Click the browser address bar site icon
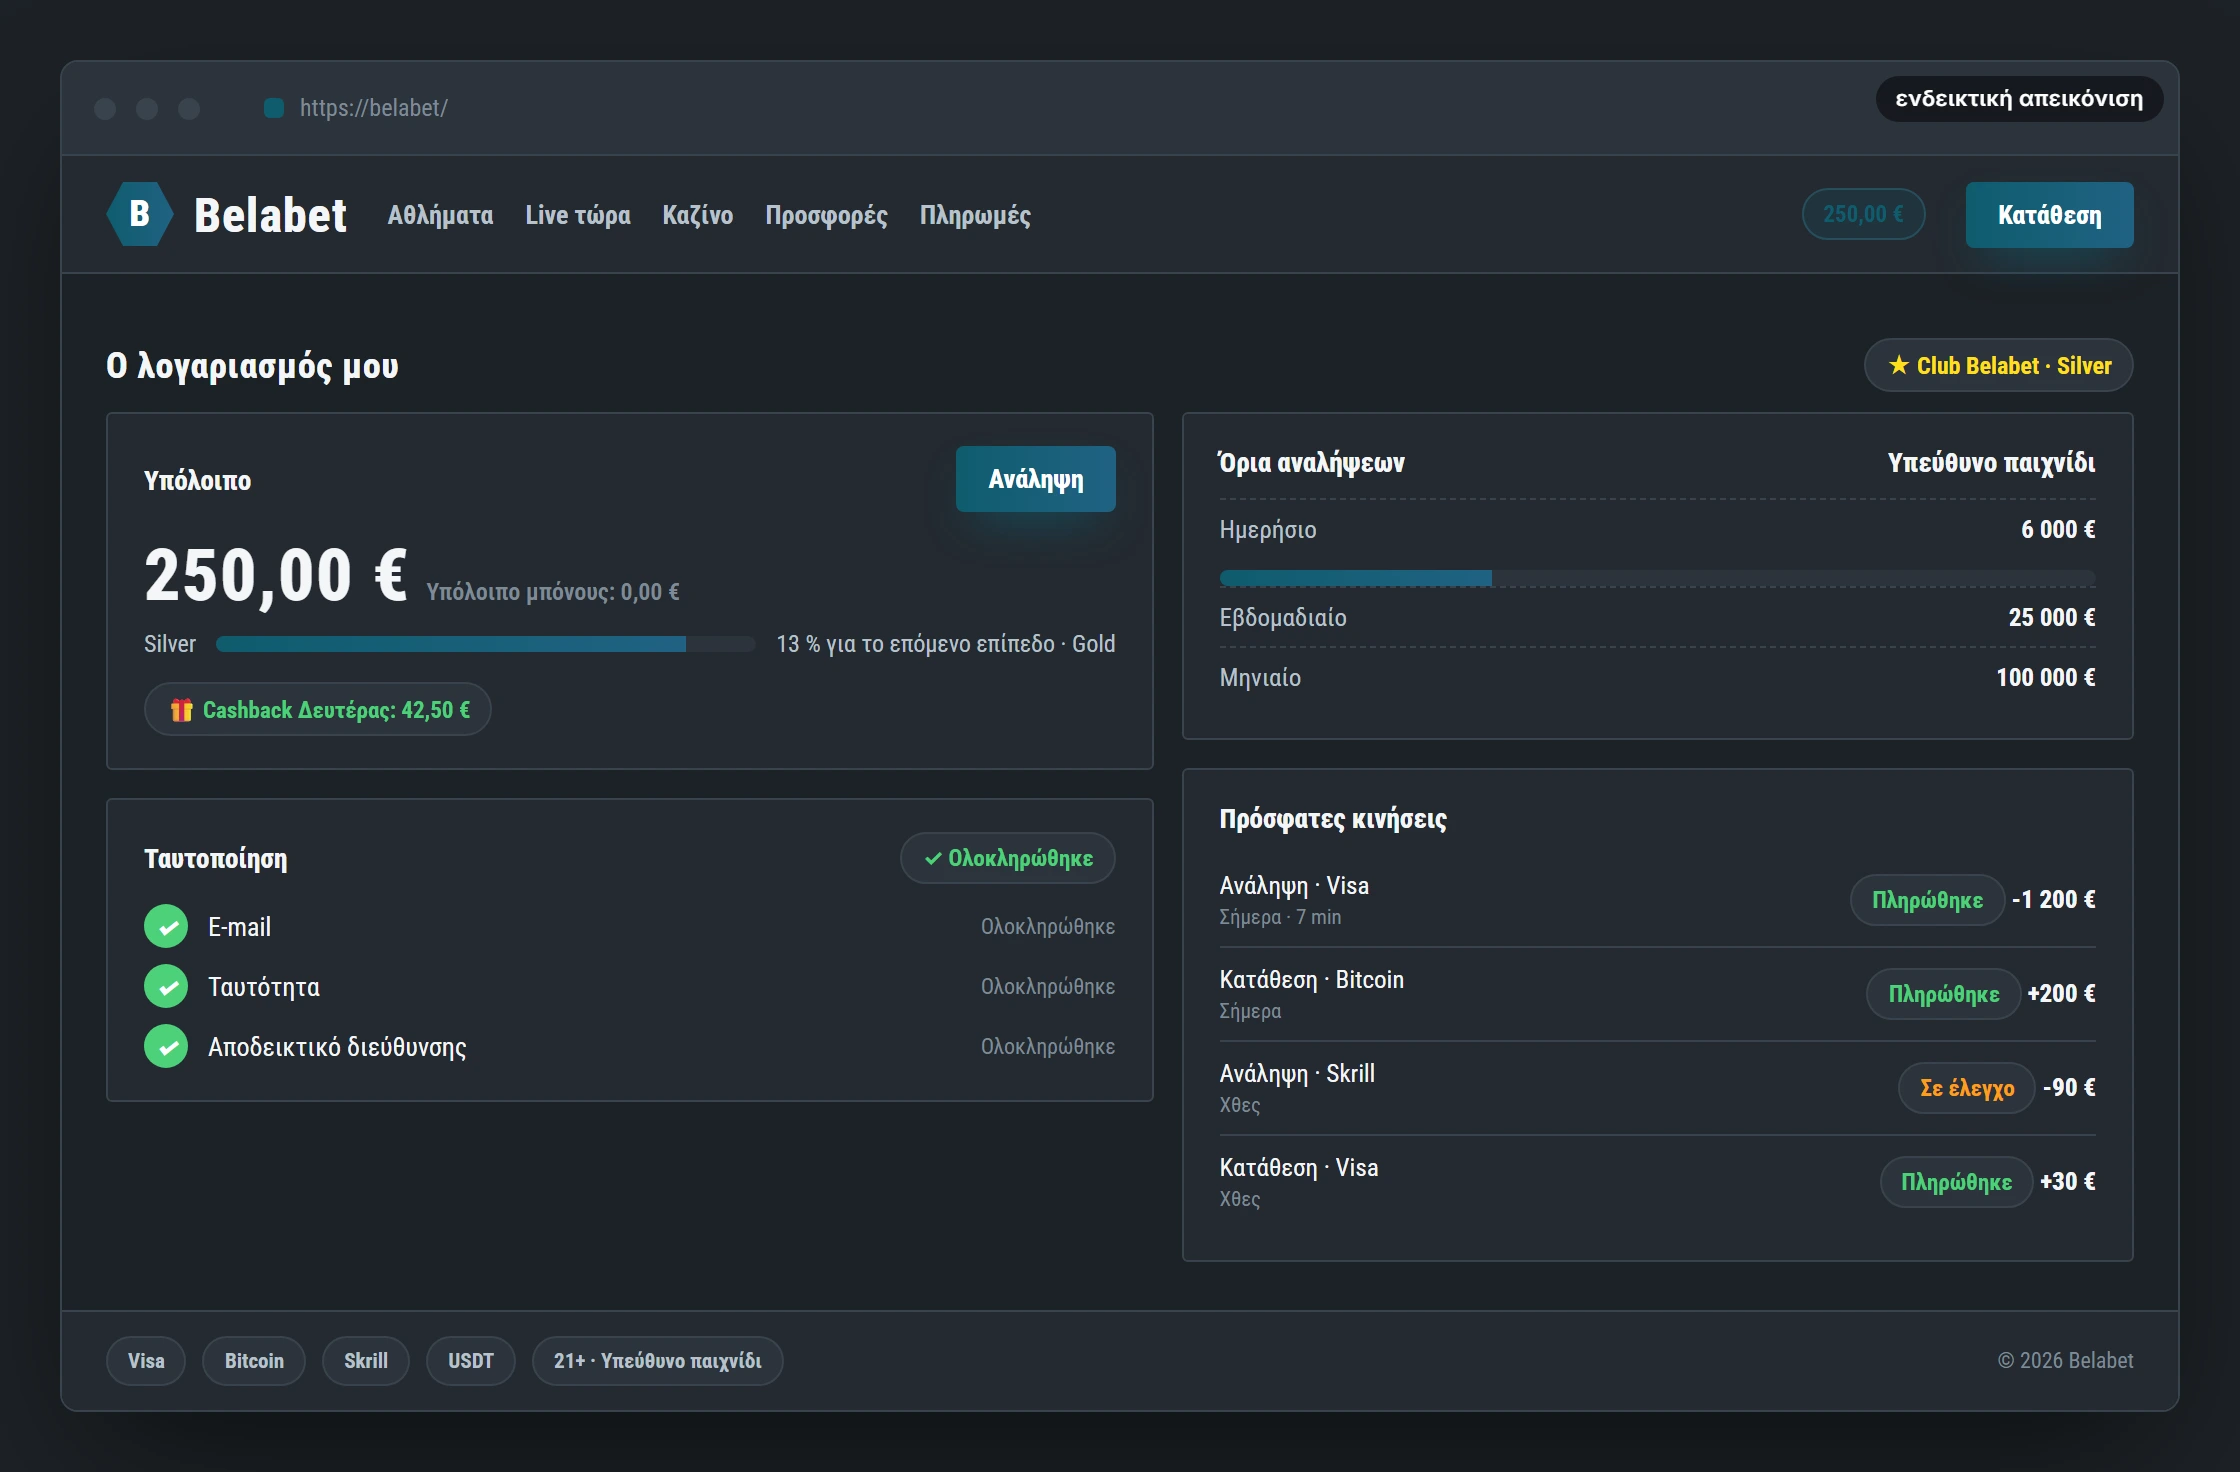Image resolution: width=2240 pixels, height=1472 pixels. [274, 108]
